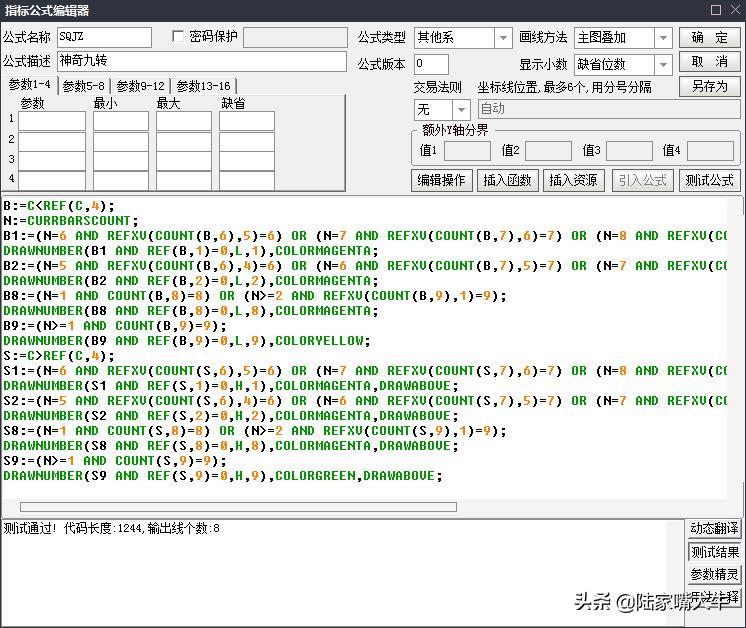The image size is (746, 628).
Task: Open the 编辑操作 menu button
Action: pos(441,180)
